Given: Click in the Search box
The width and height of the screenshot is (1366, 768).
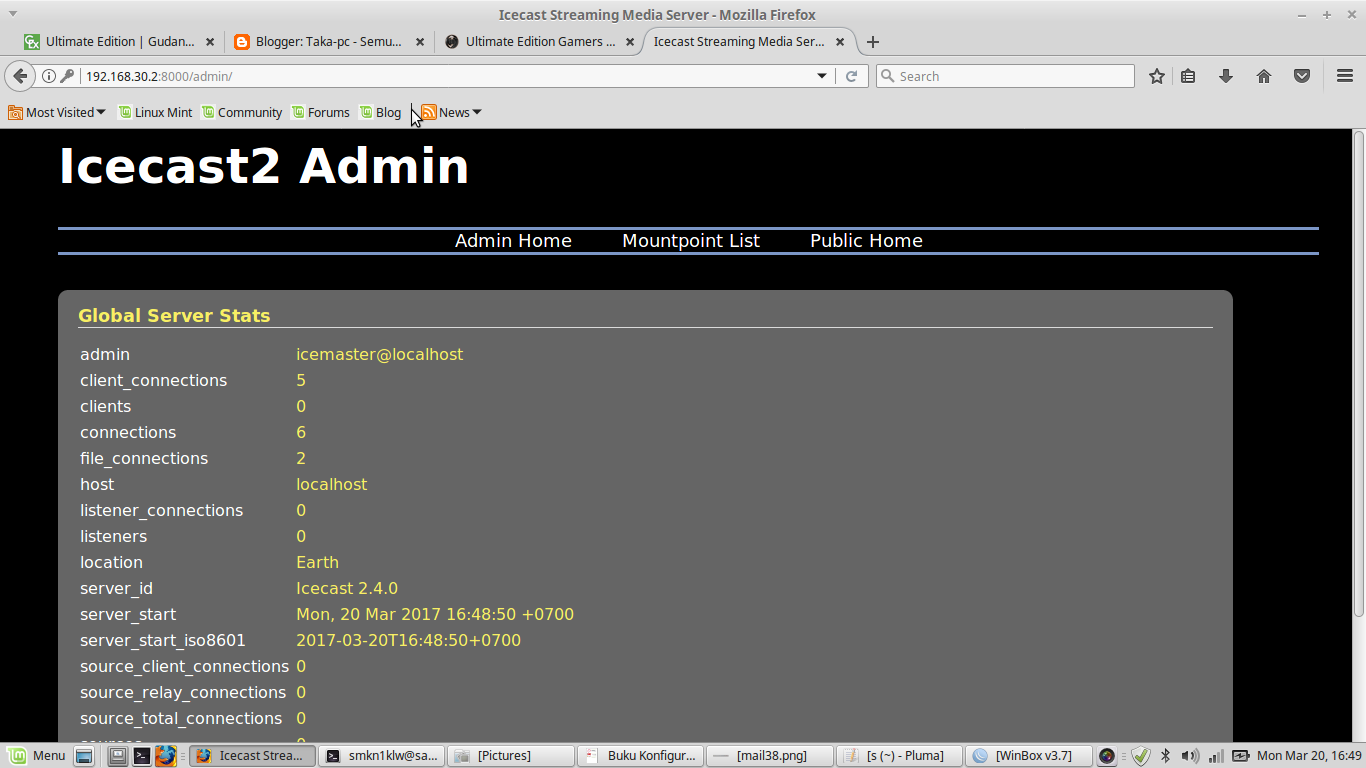Looking at the screenshot, I should click(x=1005, y=76).
